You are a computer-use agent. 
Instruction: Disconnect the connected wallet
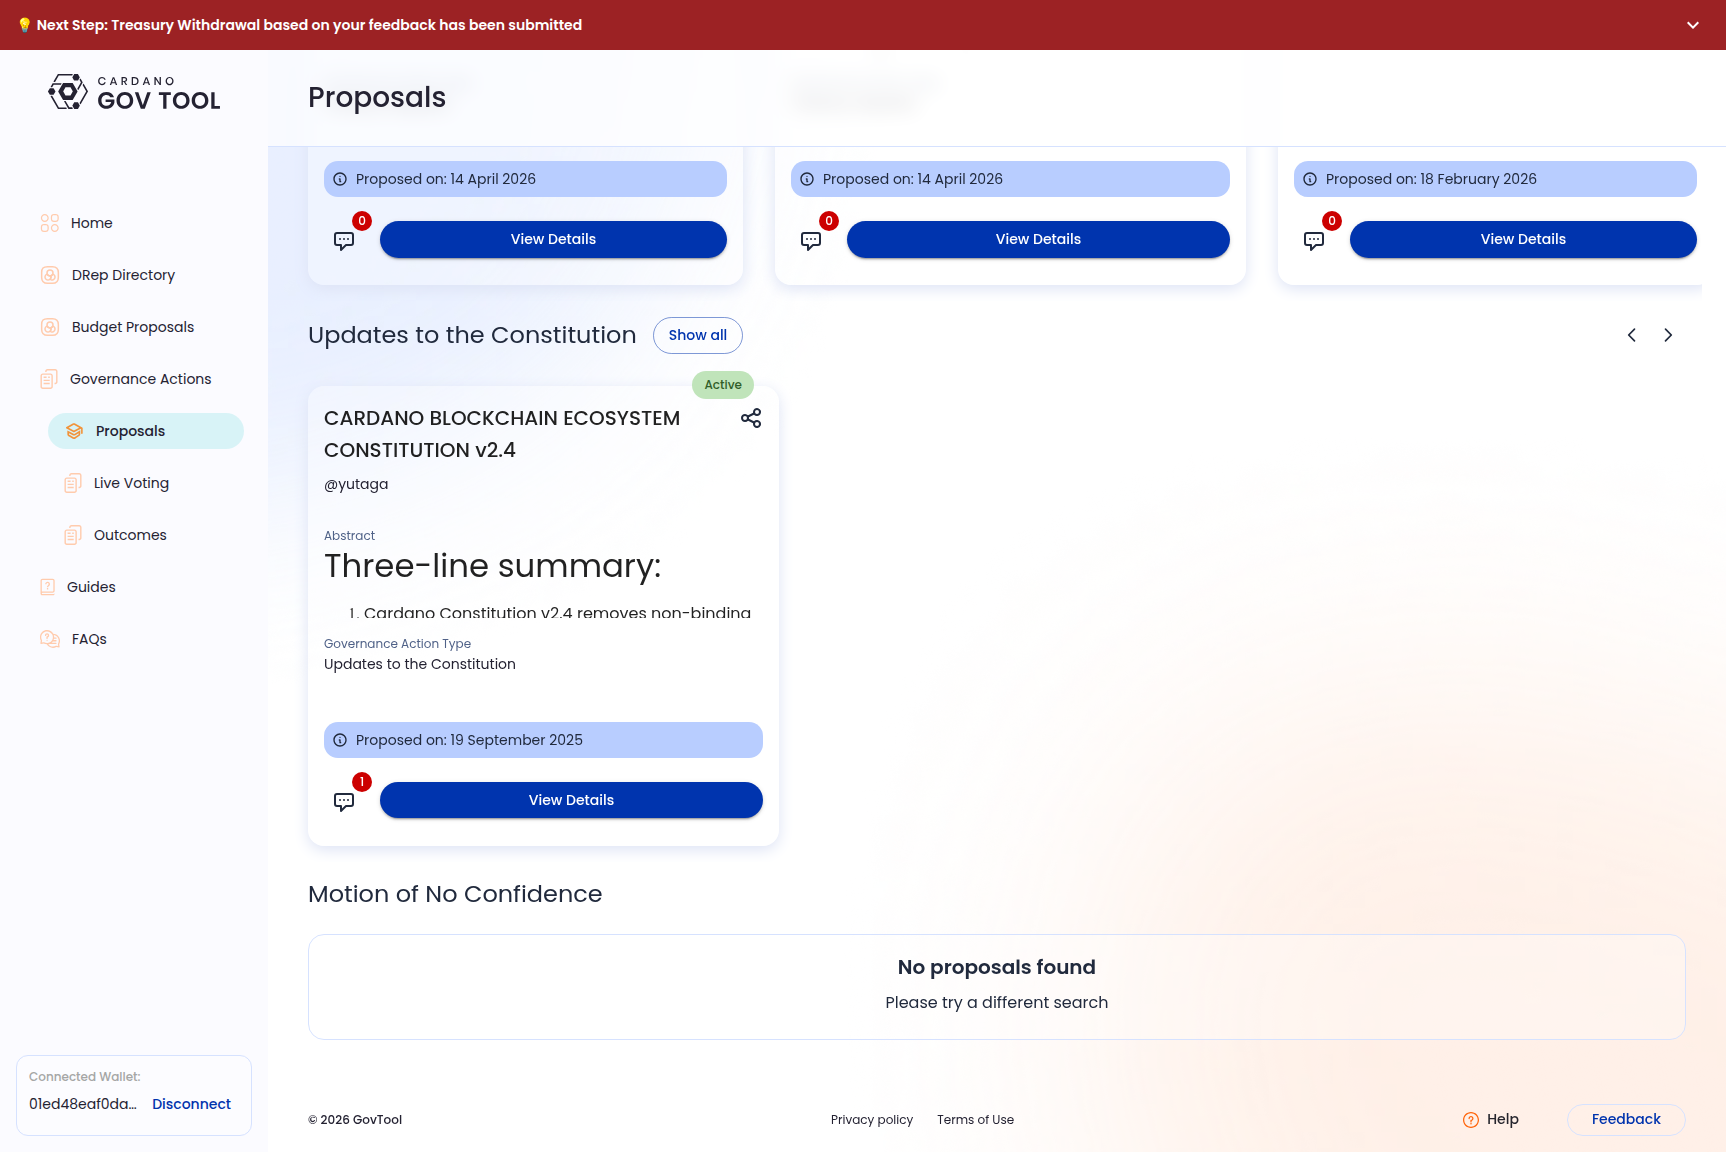(x=191, y=1104)
